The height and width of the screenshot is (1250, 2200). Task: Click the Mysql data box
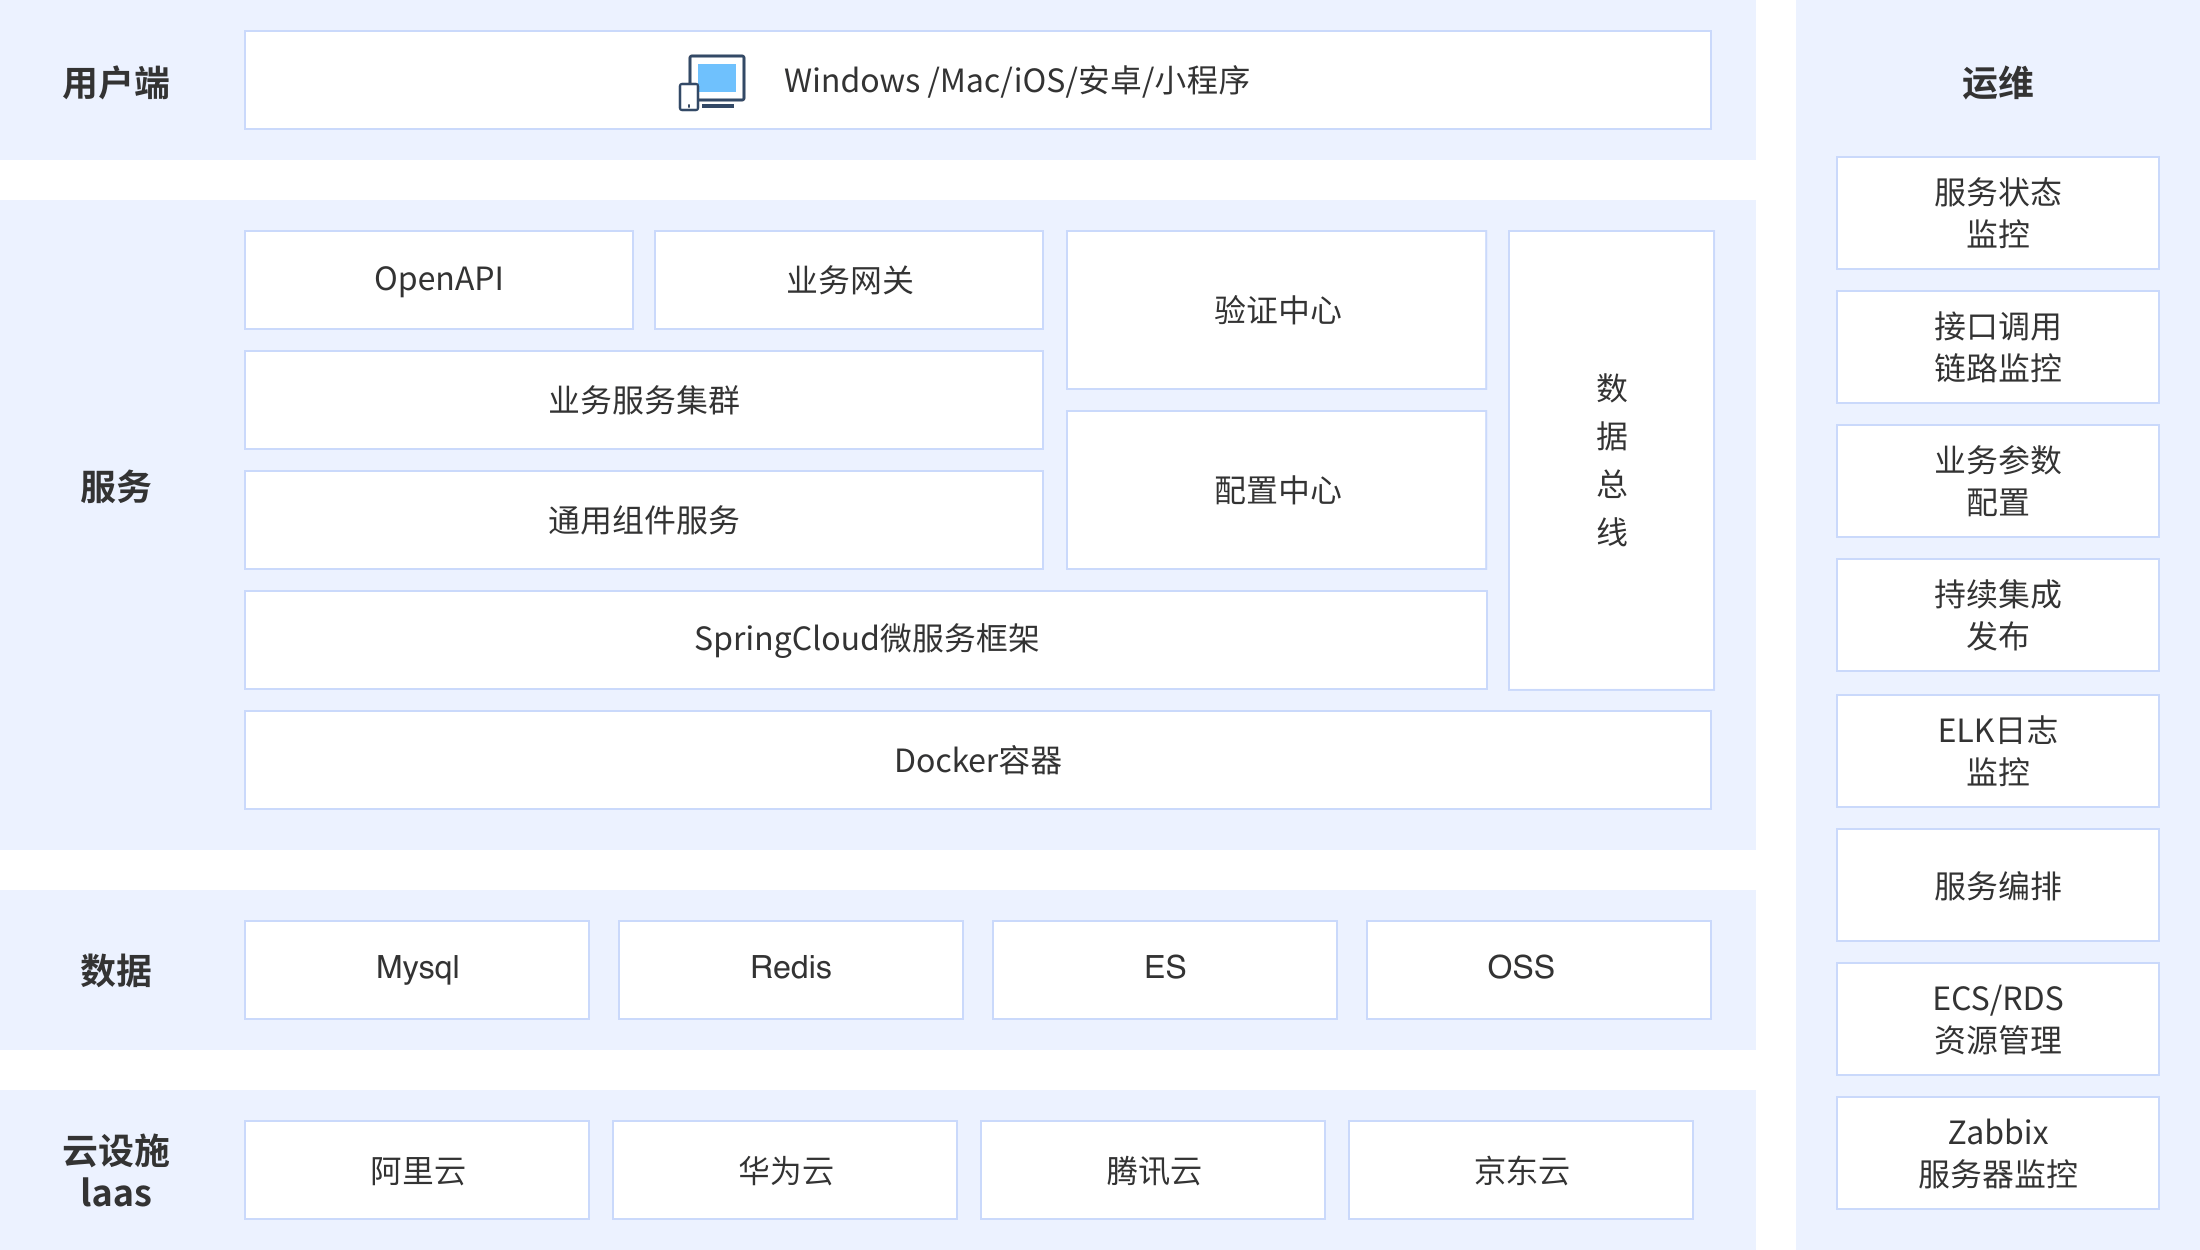[x=417, y=969]
